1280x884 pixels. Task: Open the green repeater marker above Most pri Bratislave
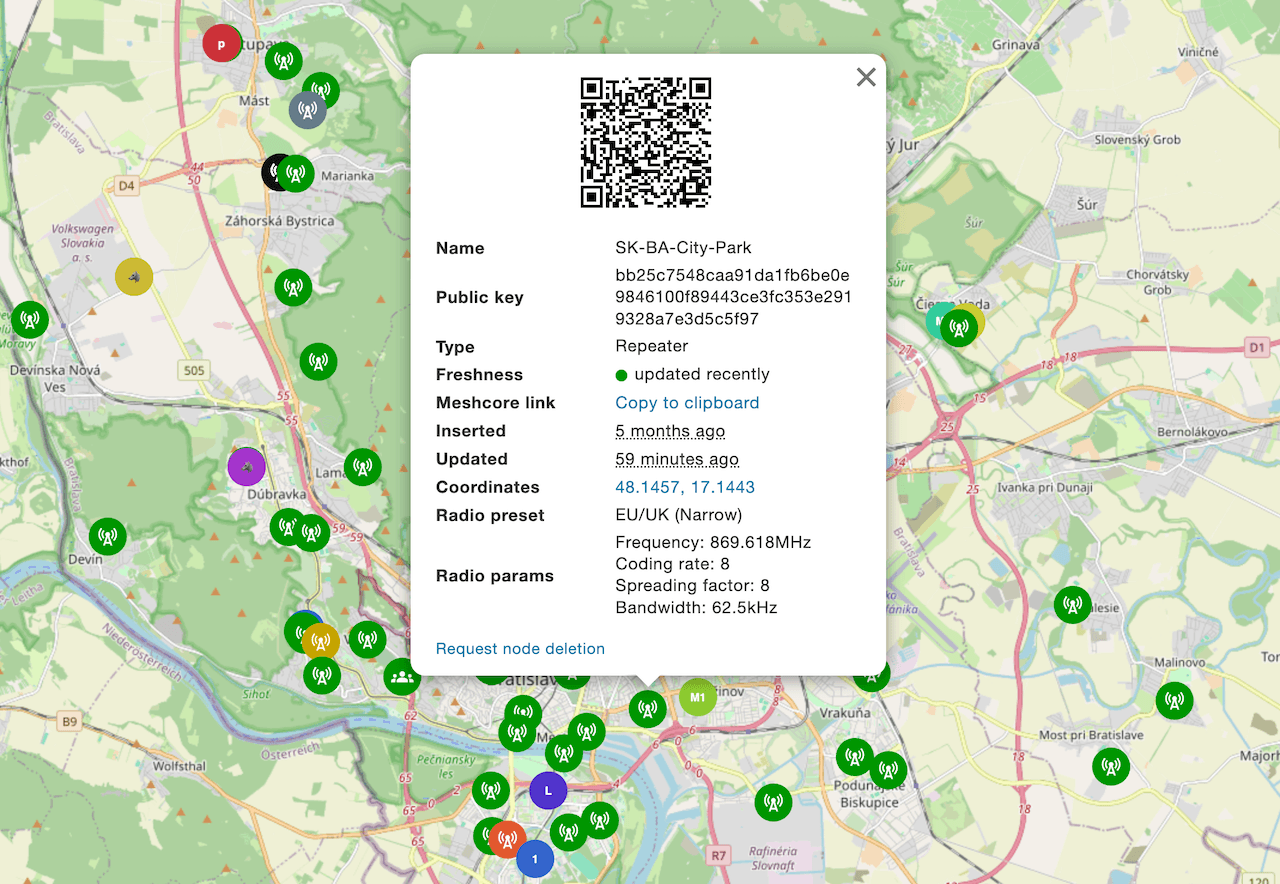click(1111, 766)
